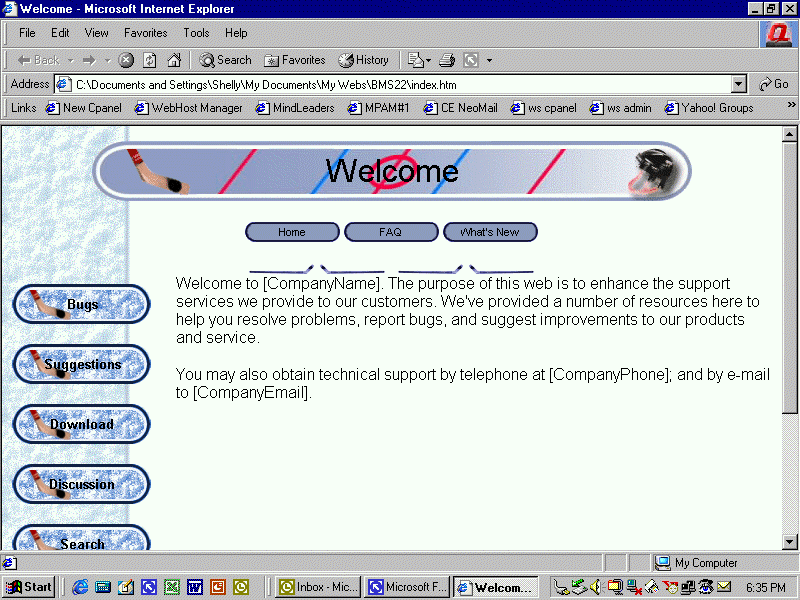The height and width of the screenshot is (600, 800).
Task: Open the Help menu
Action: coord(236,33)
